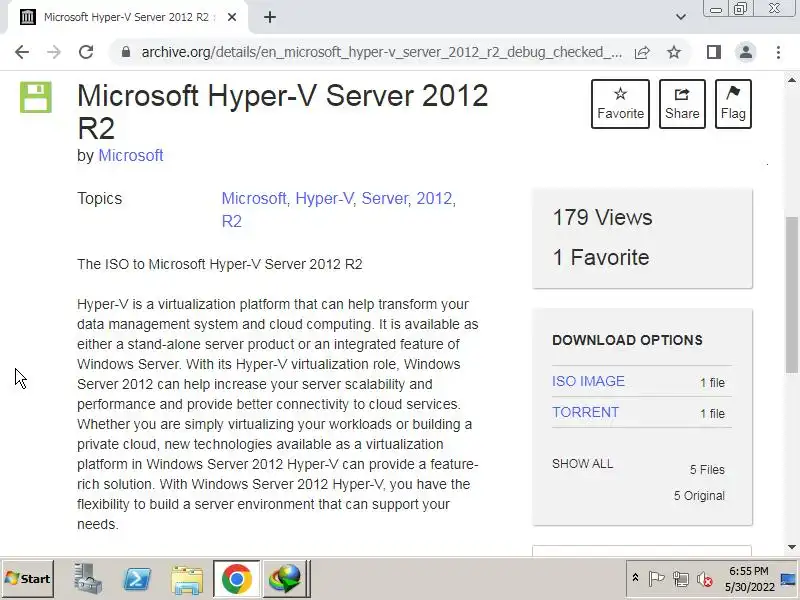The image size is (800, 600).
Task: Reload the page with the refresh icon
Action: click(x=86, y=52)
